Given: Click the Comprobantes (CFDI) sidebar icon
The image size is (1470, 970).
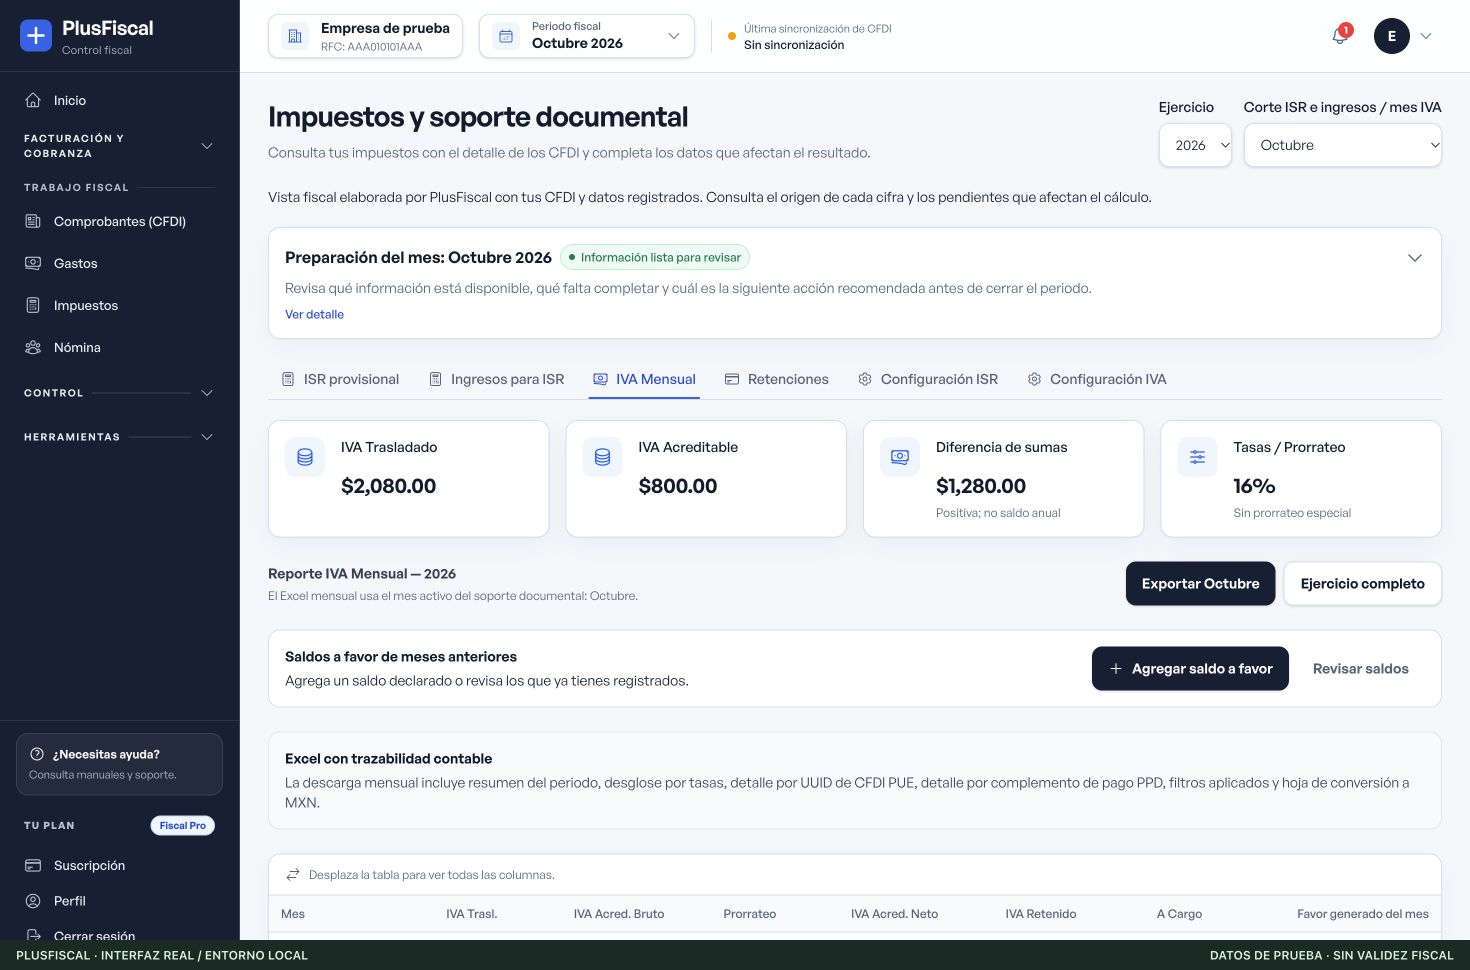Looking at the screenshot, I should click(x=33, y=221).
